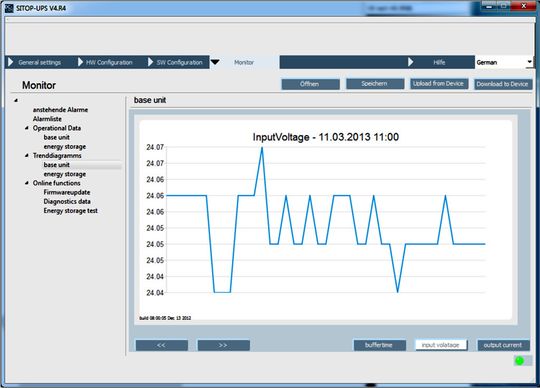
Task: Open Energy storage test item
Action: [71, 210]
